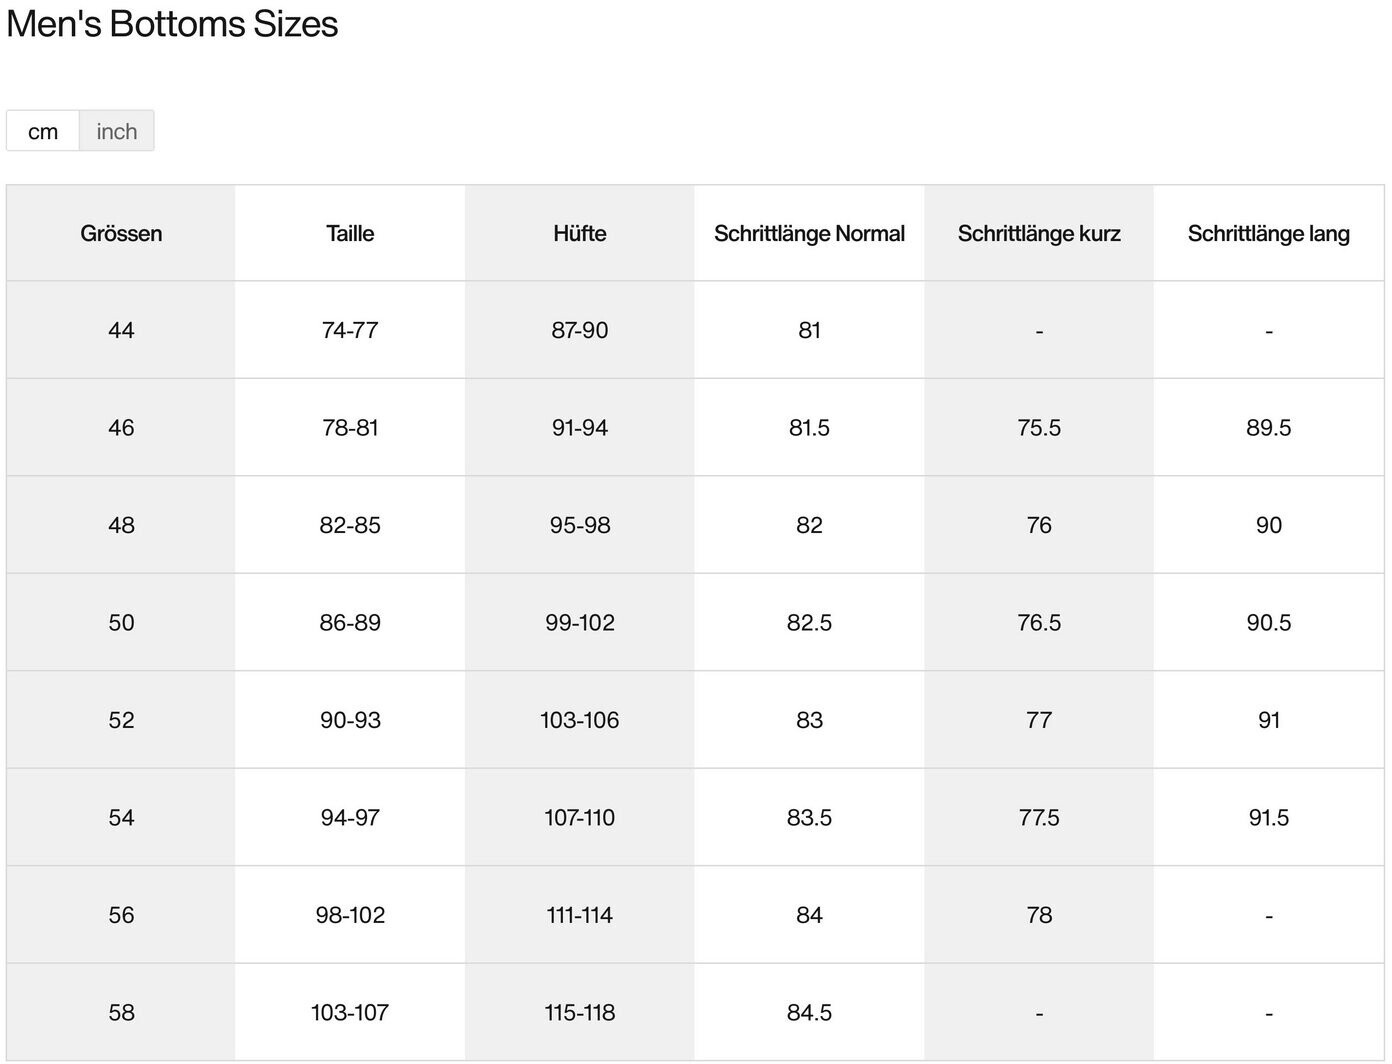Switch units to inch
Image resolution: width=1392 pixels, height=1064 pixels.
[116, 131]
